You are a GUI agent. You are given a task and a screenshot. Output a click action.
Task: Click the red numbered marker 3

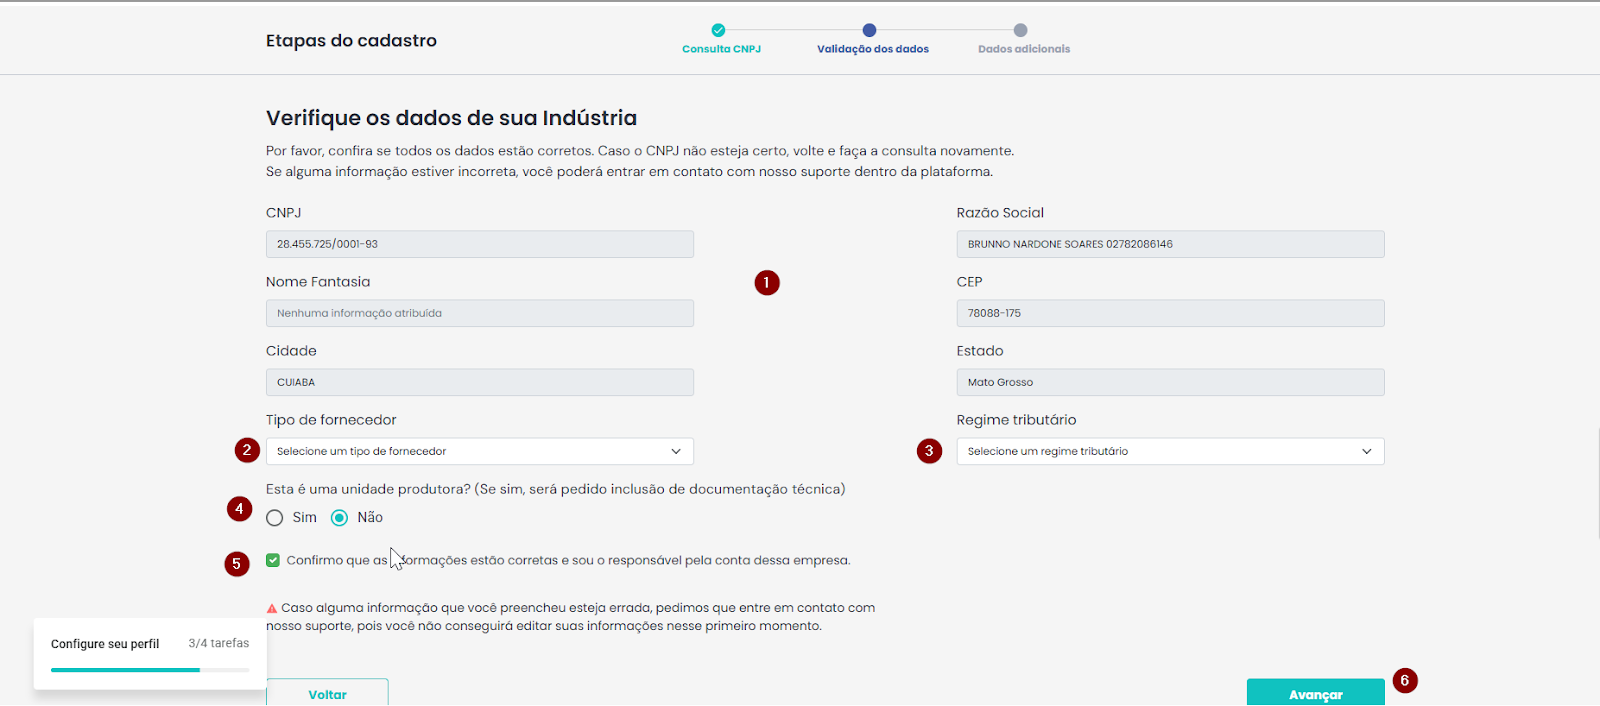click(x=929, y=451)
